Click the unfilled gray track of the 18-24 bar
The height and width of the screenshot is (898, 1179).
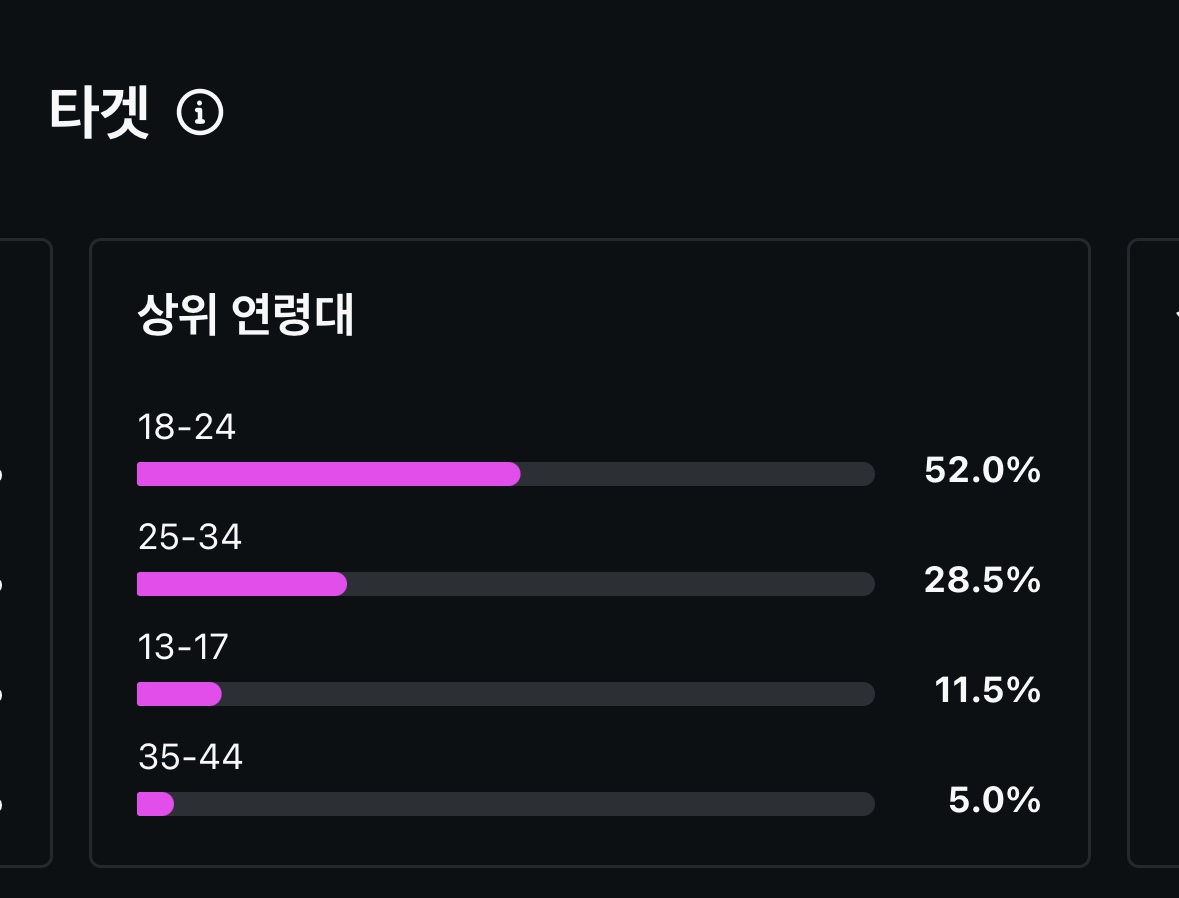pos(698,474)
